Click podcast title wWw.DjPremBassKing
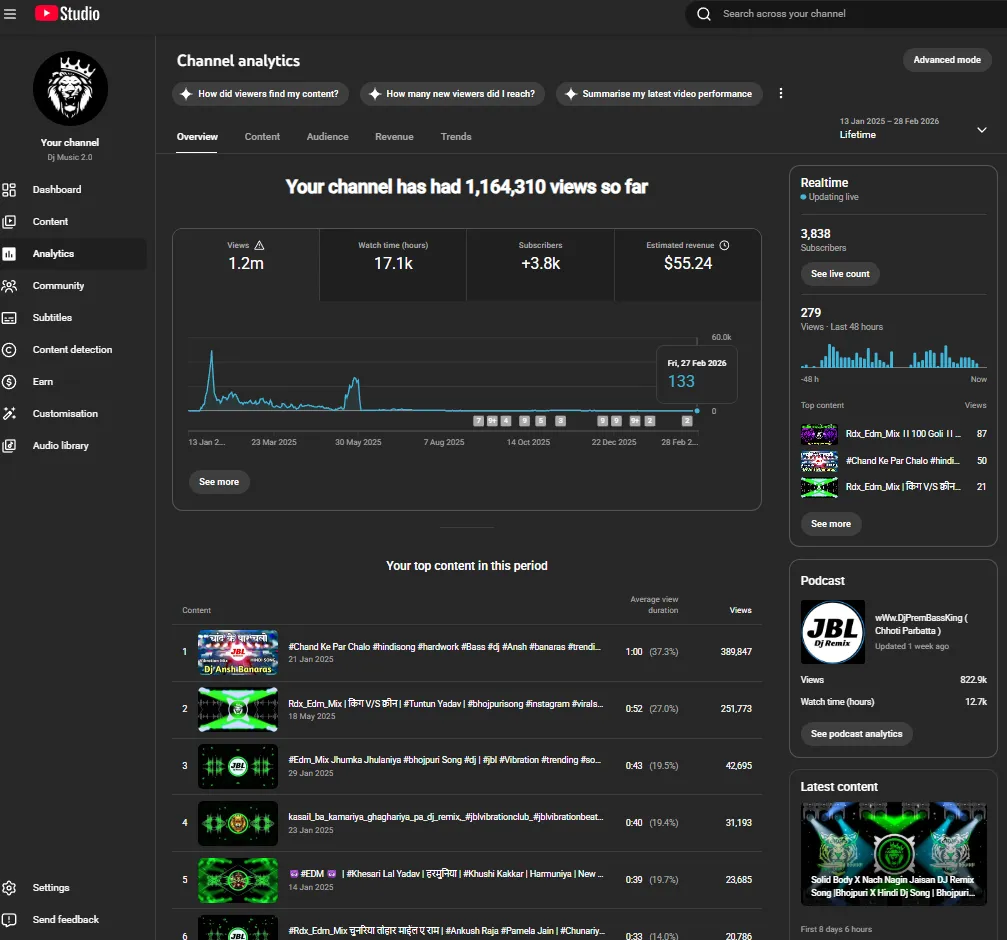The image size is (1007, 940). tap(921, 624)
